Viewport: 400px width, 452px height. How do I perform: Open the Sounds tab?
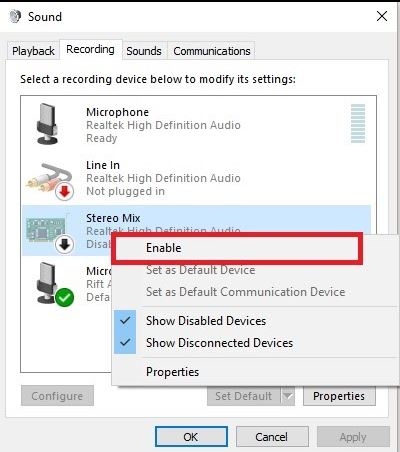144,51
